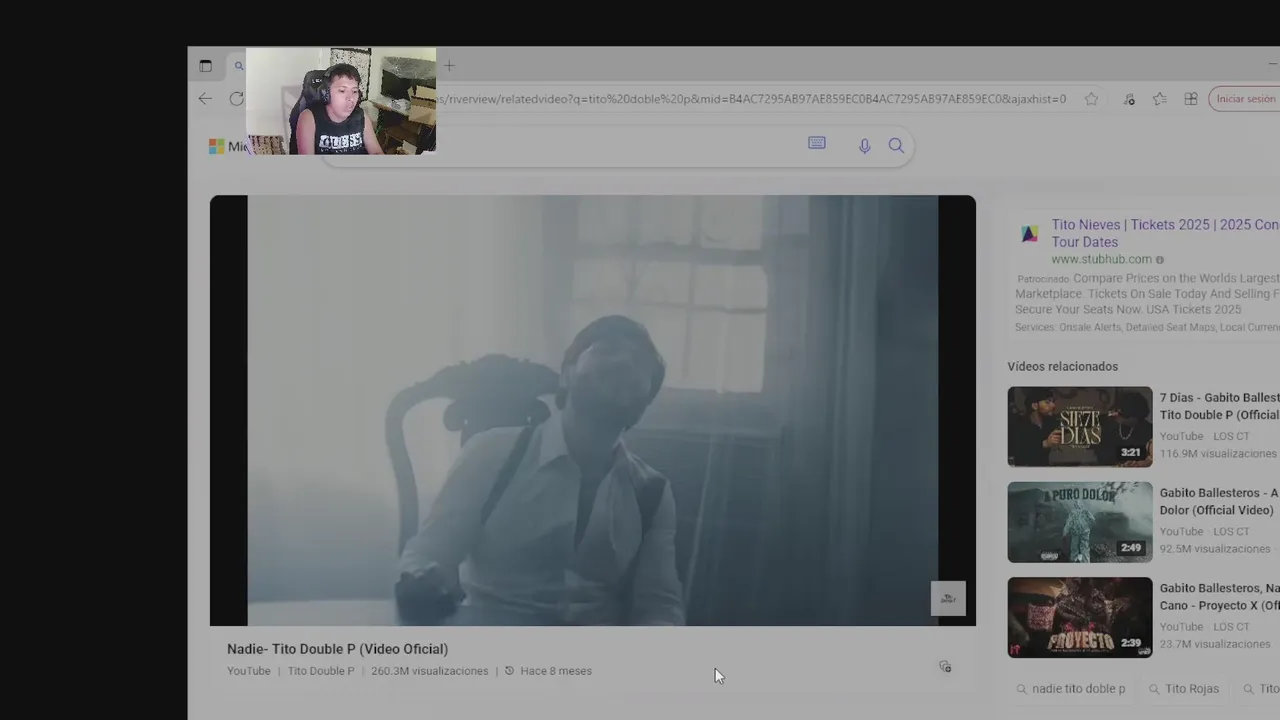
Task: Reload the current page
Action: (x=236, y=98)
